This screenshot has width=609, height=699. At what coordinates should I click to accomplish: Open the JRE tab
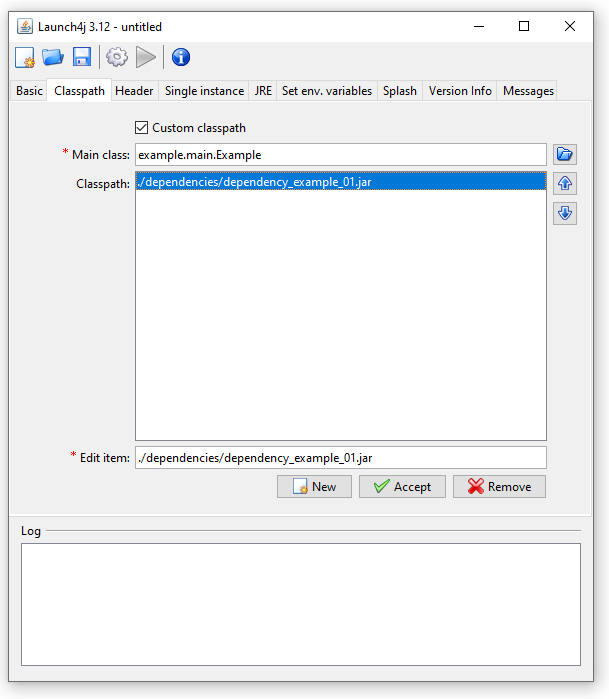[x=263, y=91]
